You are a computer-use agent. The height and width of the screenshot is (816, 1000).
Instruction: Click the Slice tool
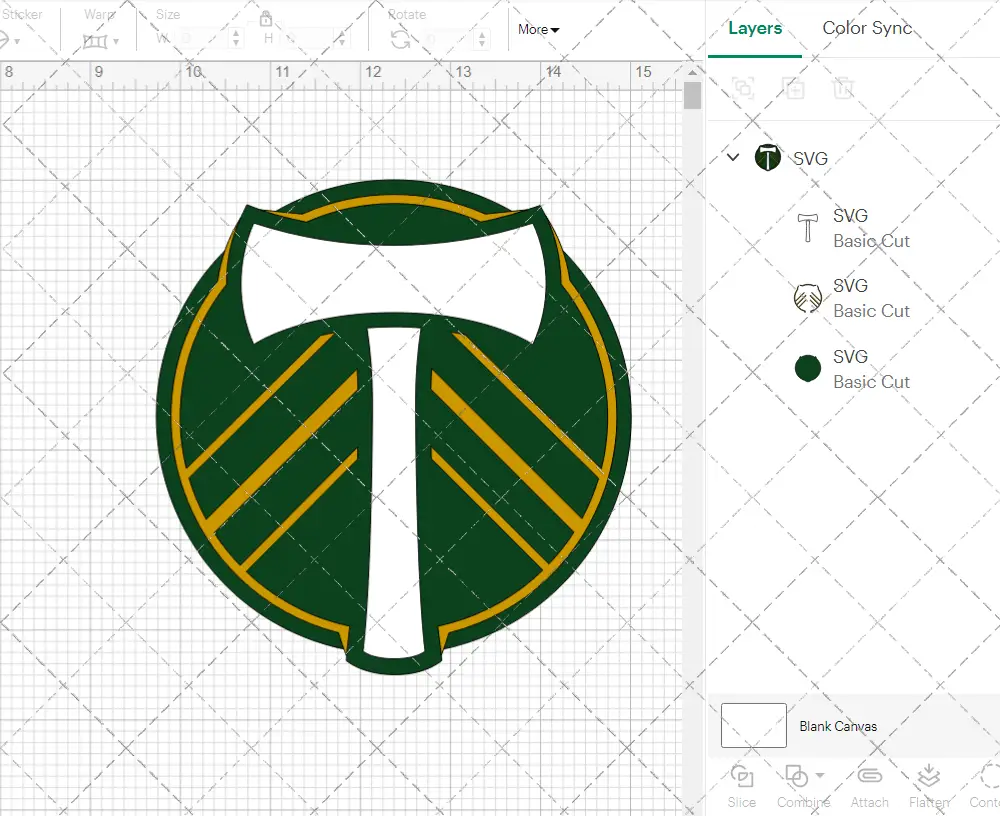pyautogui.click(x=742, y=786)
